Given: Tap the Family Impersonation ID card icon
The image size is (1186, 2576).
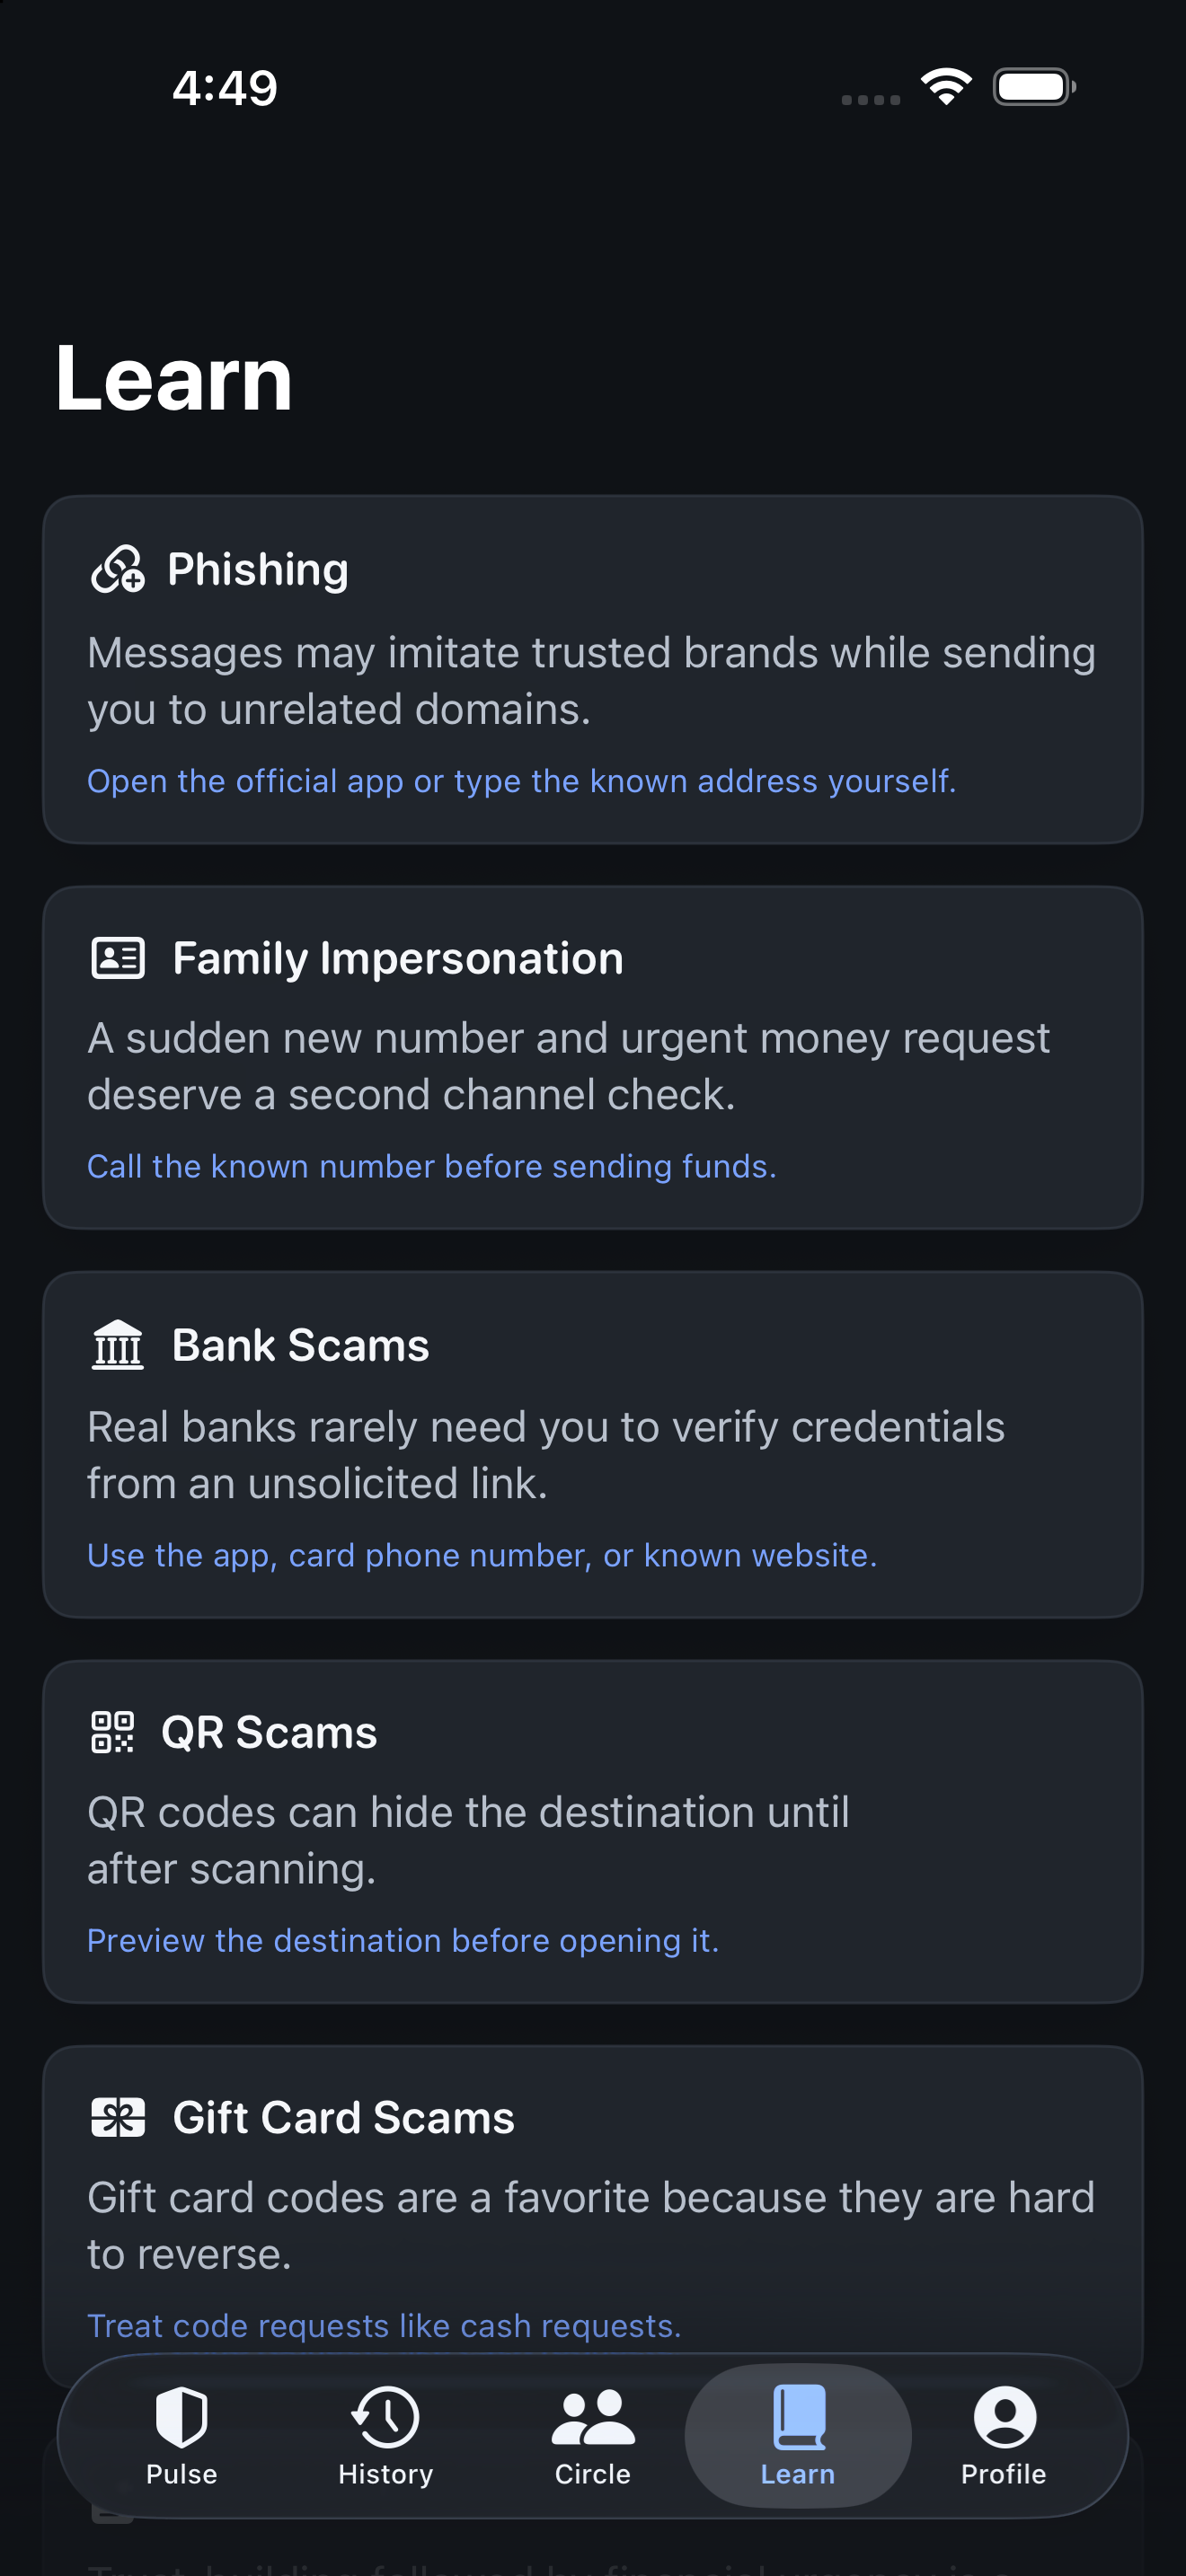Looking at the screenshot, I should tap(118, 958).
